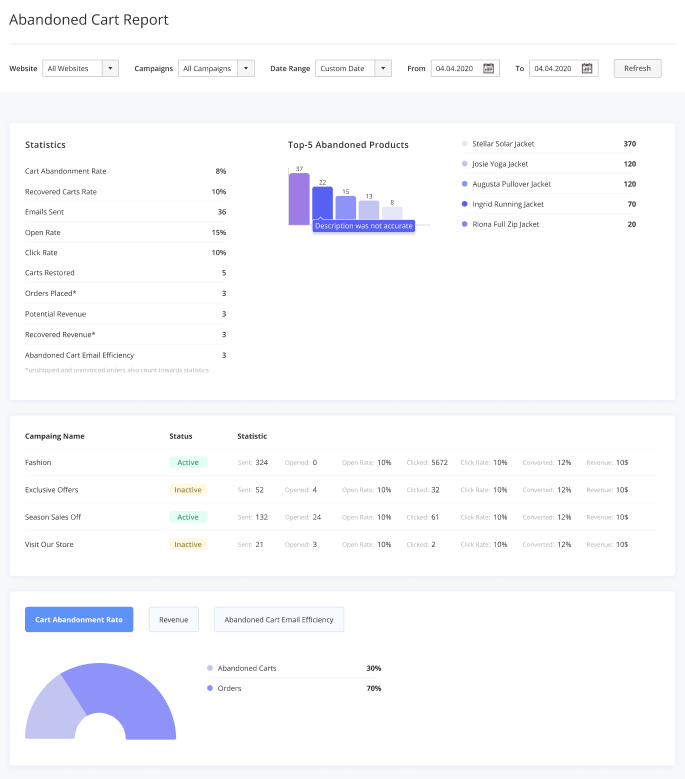Click the Recovered Carts Rate row
The image size is (685, 779).
(x=126, y=191)
